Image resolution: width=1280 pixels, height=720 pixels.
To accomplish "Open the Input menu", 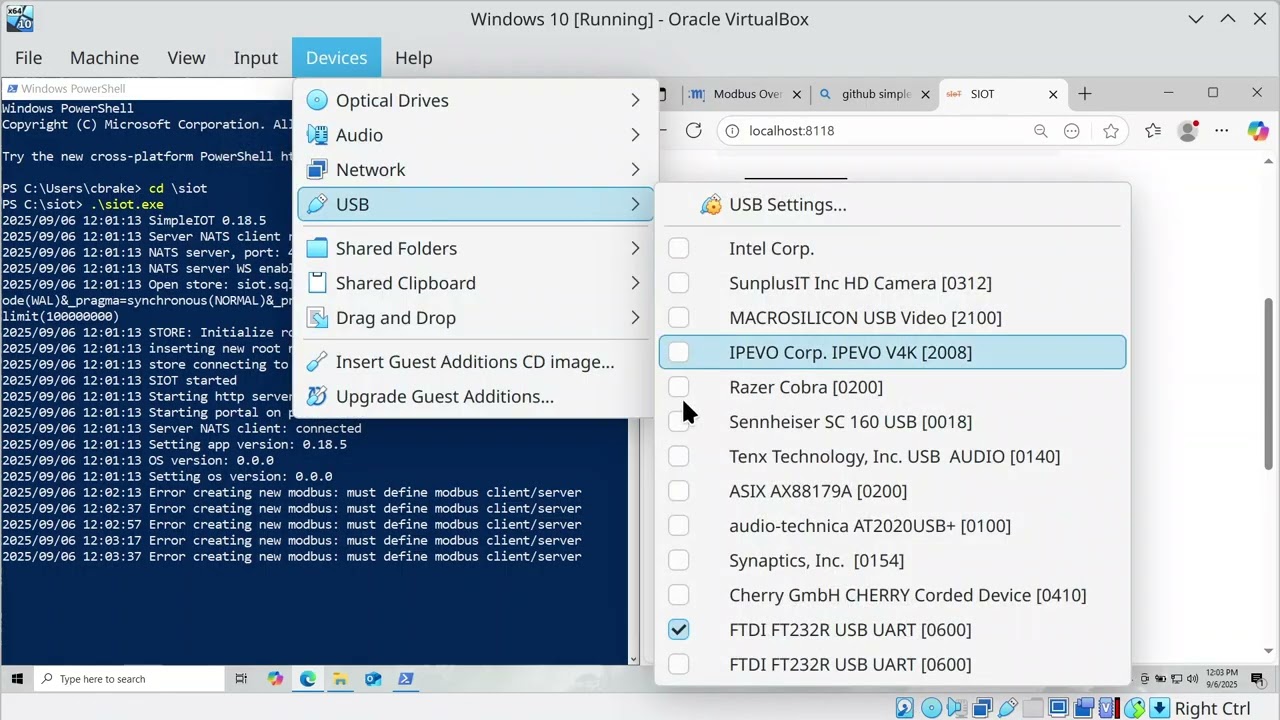I will 255,58.
